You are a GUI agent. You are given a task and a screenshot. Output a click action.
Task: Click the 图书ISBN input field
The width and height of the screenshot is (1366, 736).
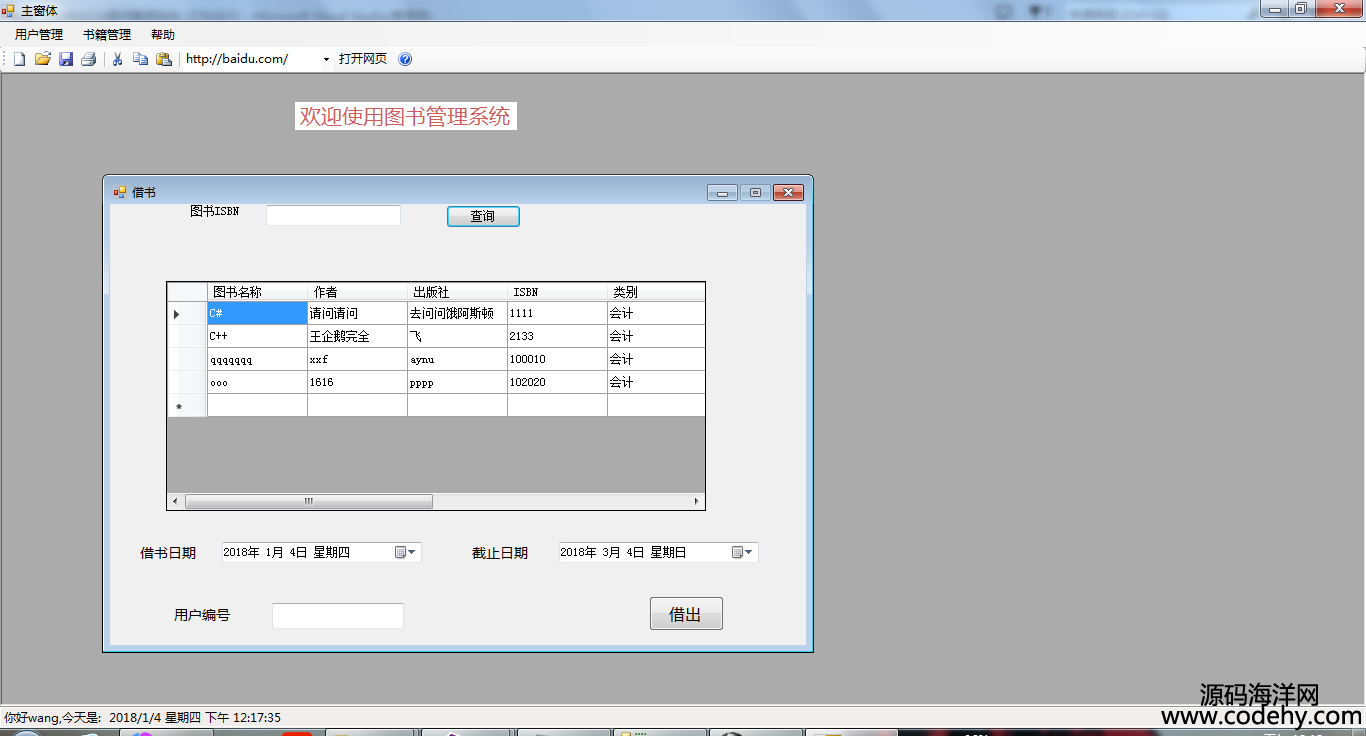333,216
